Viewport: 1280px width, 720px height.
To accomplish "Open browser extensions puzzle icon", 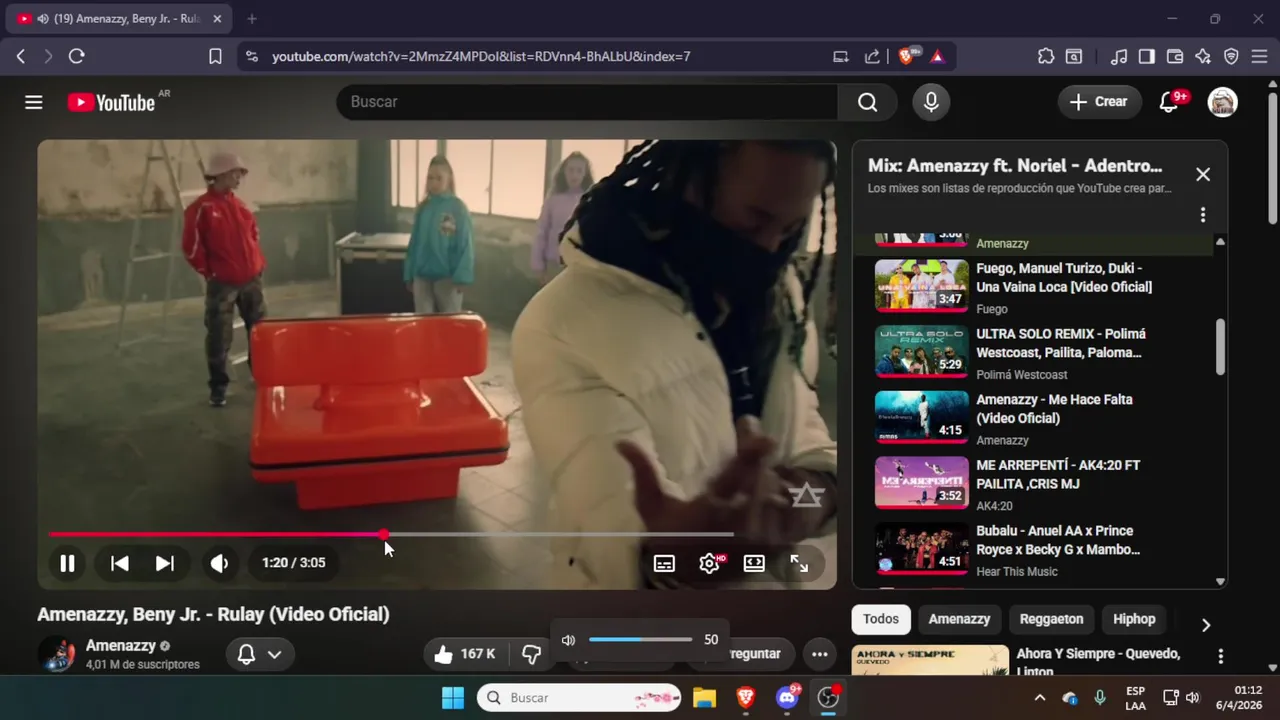I will coord(1046,57).
